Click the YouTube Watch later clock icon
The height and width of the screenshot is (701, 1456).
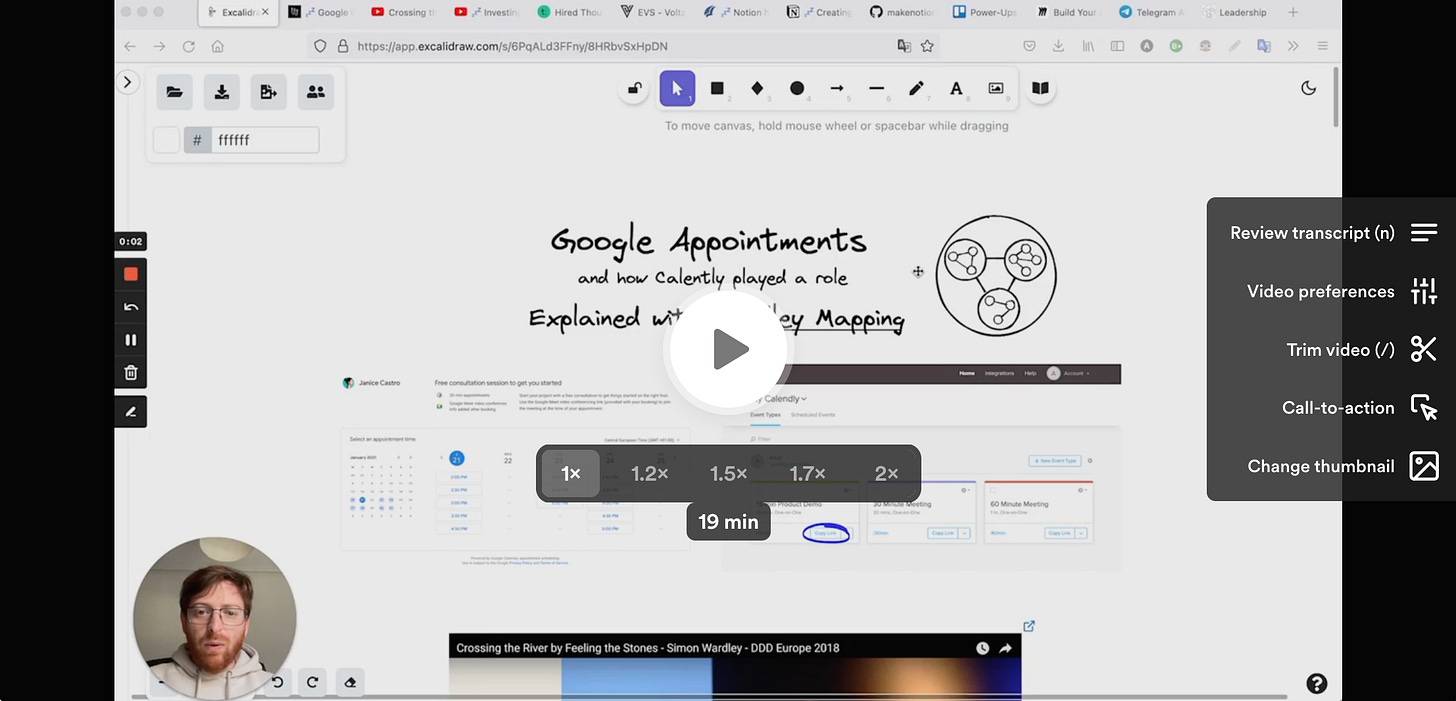(982, 648)
